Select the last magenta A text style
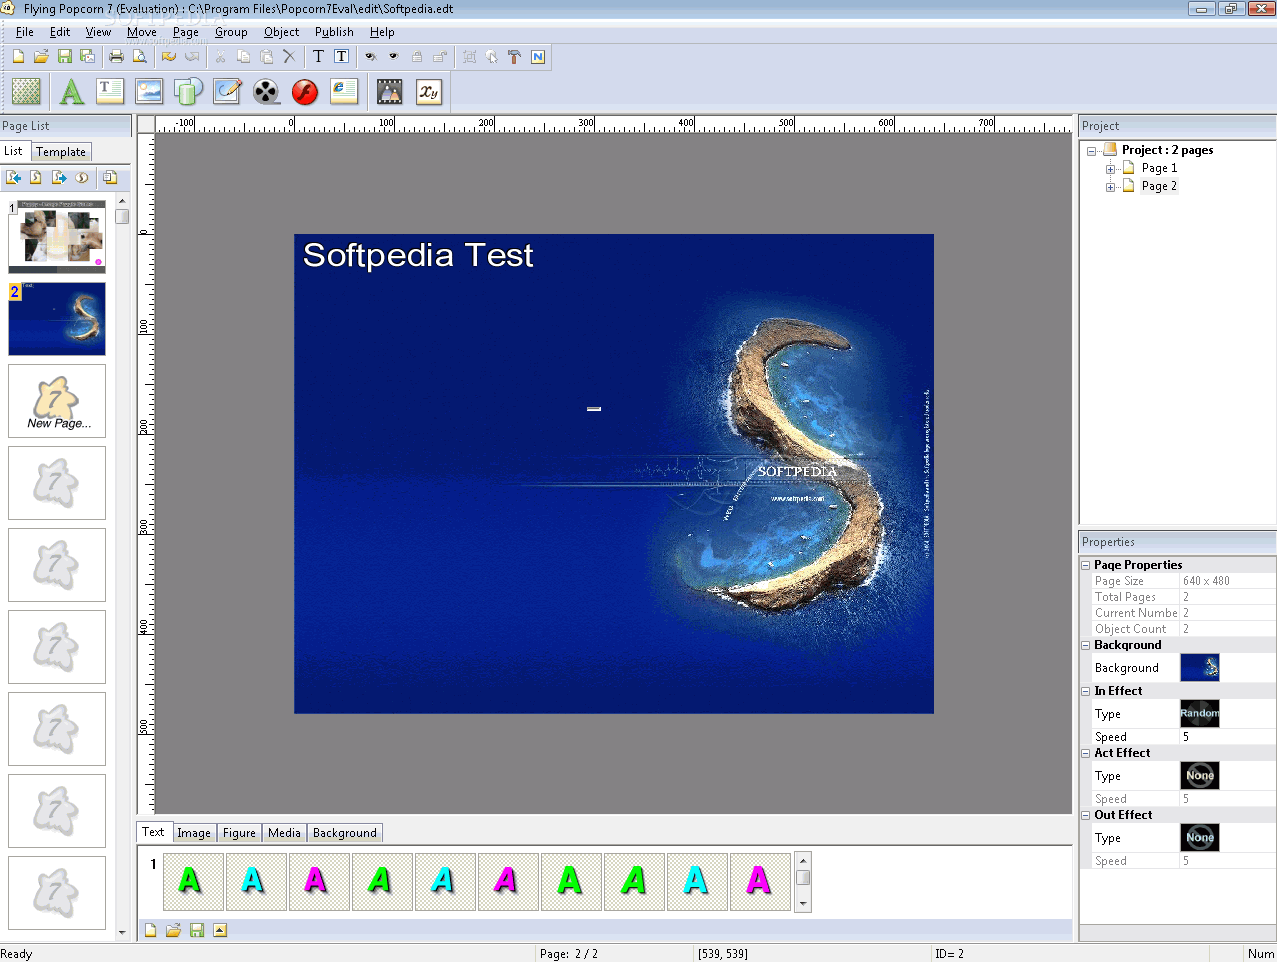Image resolution: width=1277 pixels, height=962 pixels. point(760,881)
